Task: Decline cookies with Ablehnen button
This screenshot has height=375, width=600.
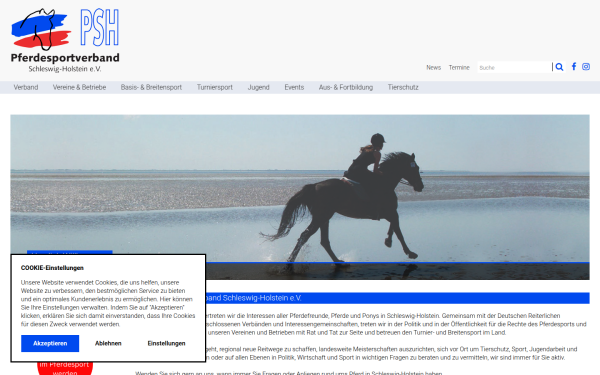Action: pyautogui.click(x=108, y=343)
